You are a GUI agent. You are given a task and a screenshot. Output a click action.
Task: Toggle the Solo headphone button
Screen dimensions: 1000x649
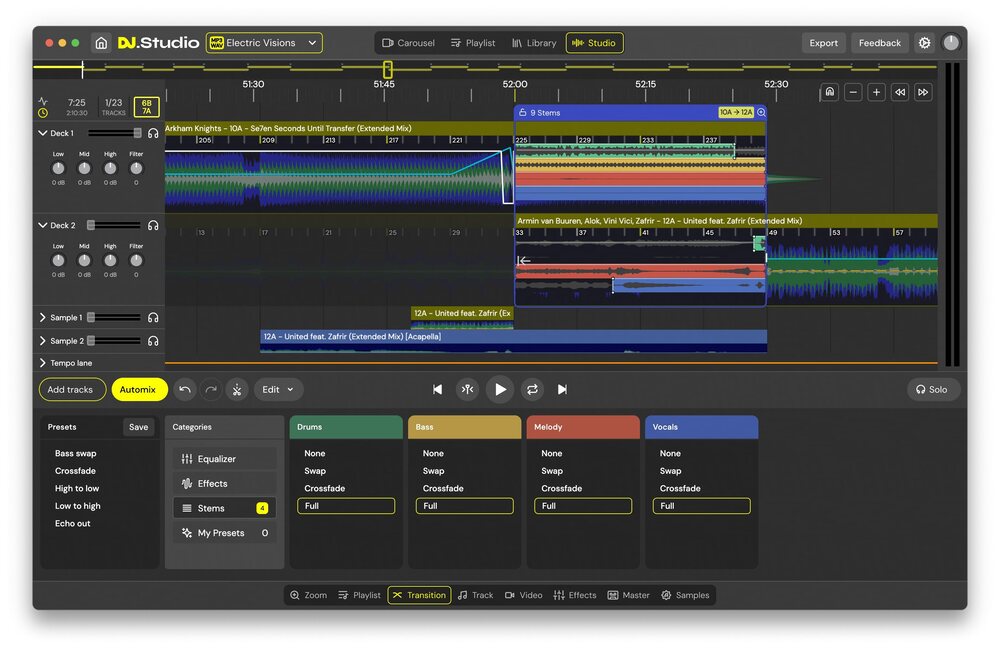[x=933, y=390]
